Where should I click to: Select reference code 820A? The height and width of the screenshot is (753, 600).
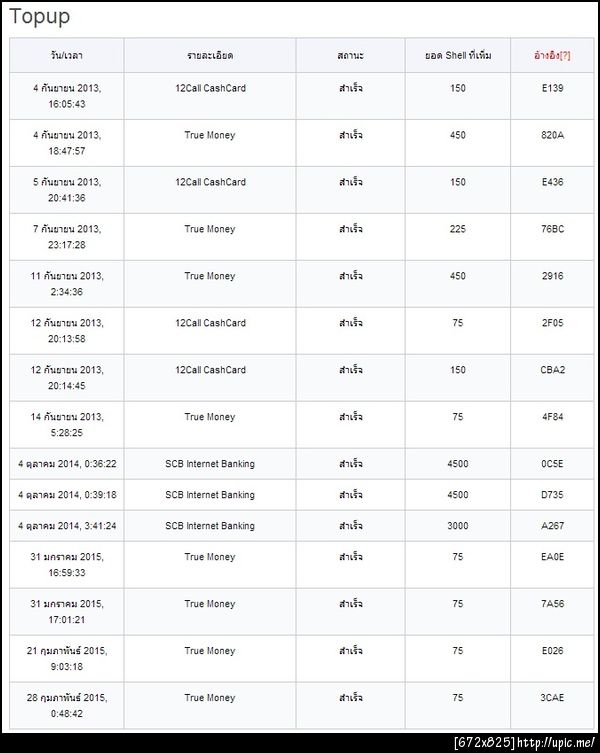(x=552, y=135)
